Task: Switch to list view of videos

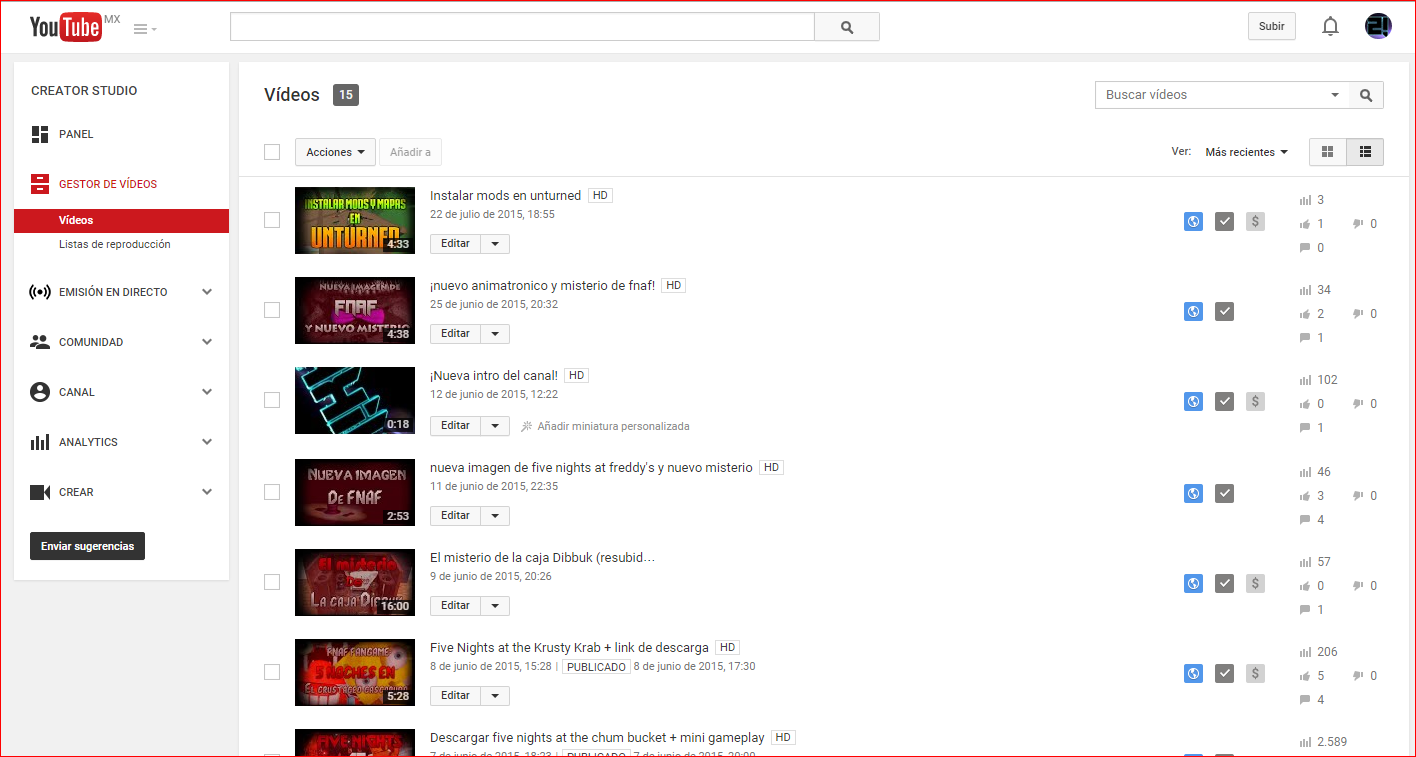Action: [1365, 152]
